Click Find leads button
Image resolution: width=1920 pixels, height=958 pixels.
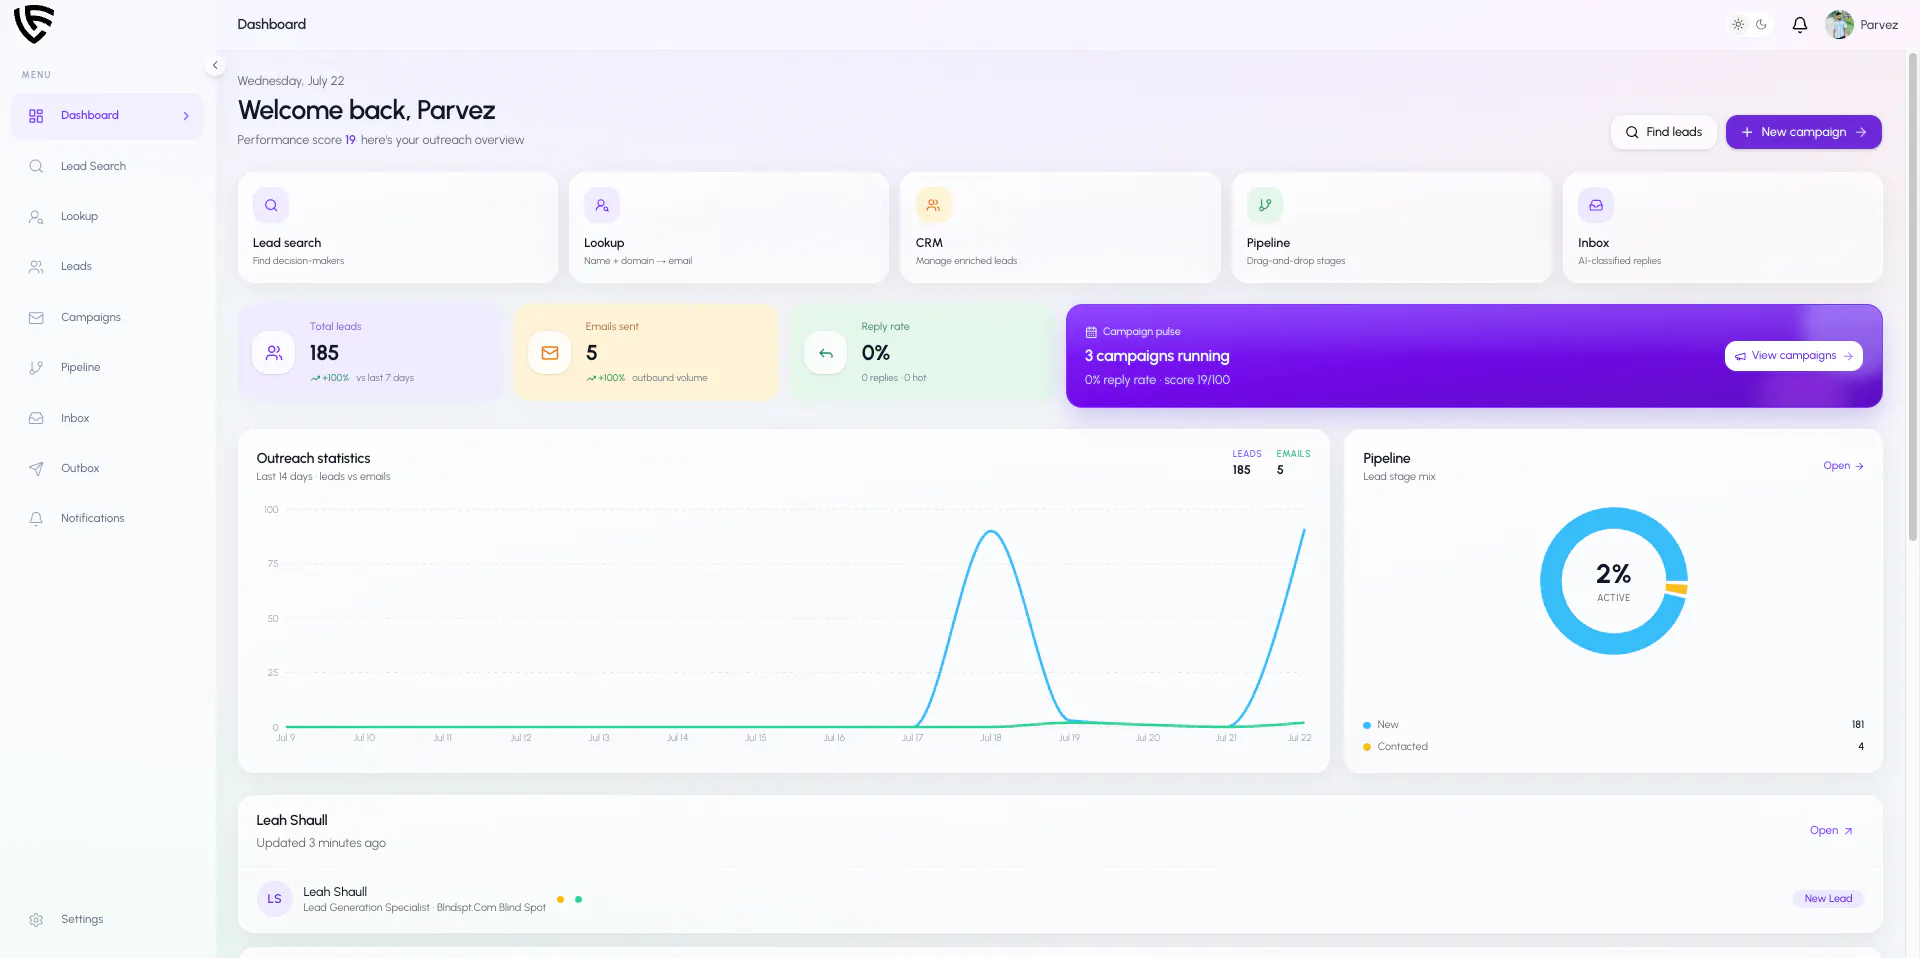click(1664, 132)
